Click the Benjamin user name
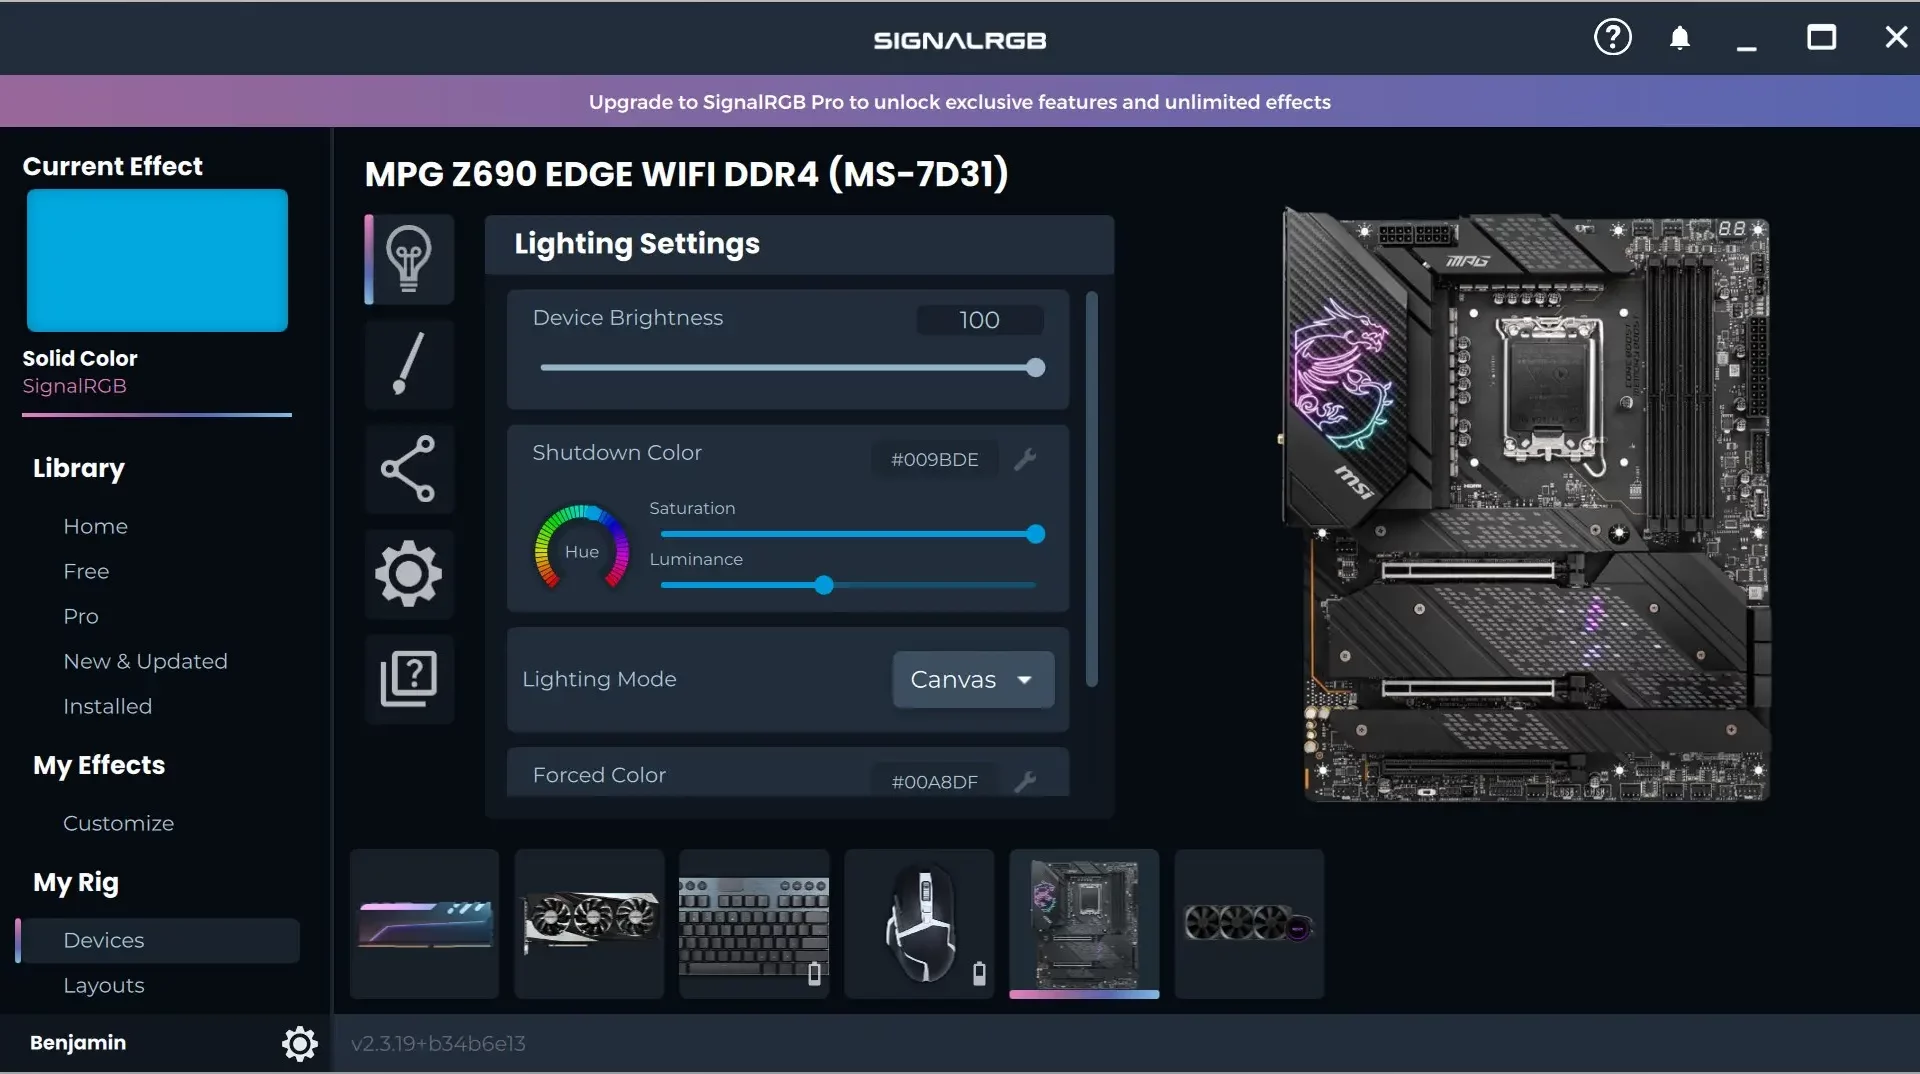 (78, 1042)
